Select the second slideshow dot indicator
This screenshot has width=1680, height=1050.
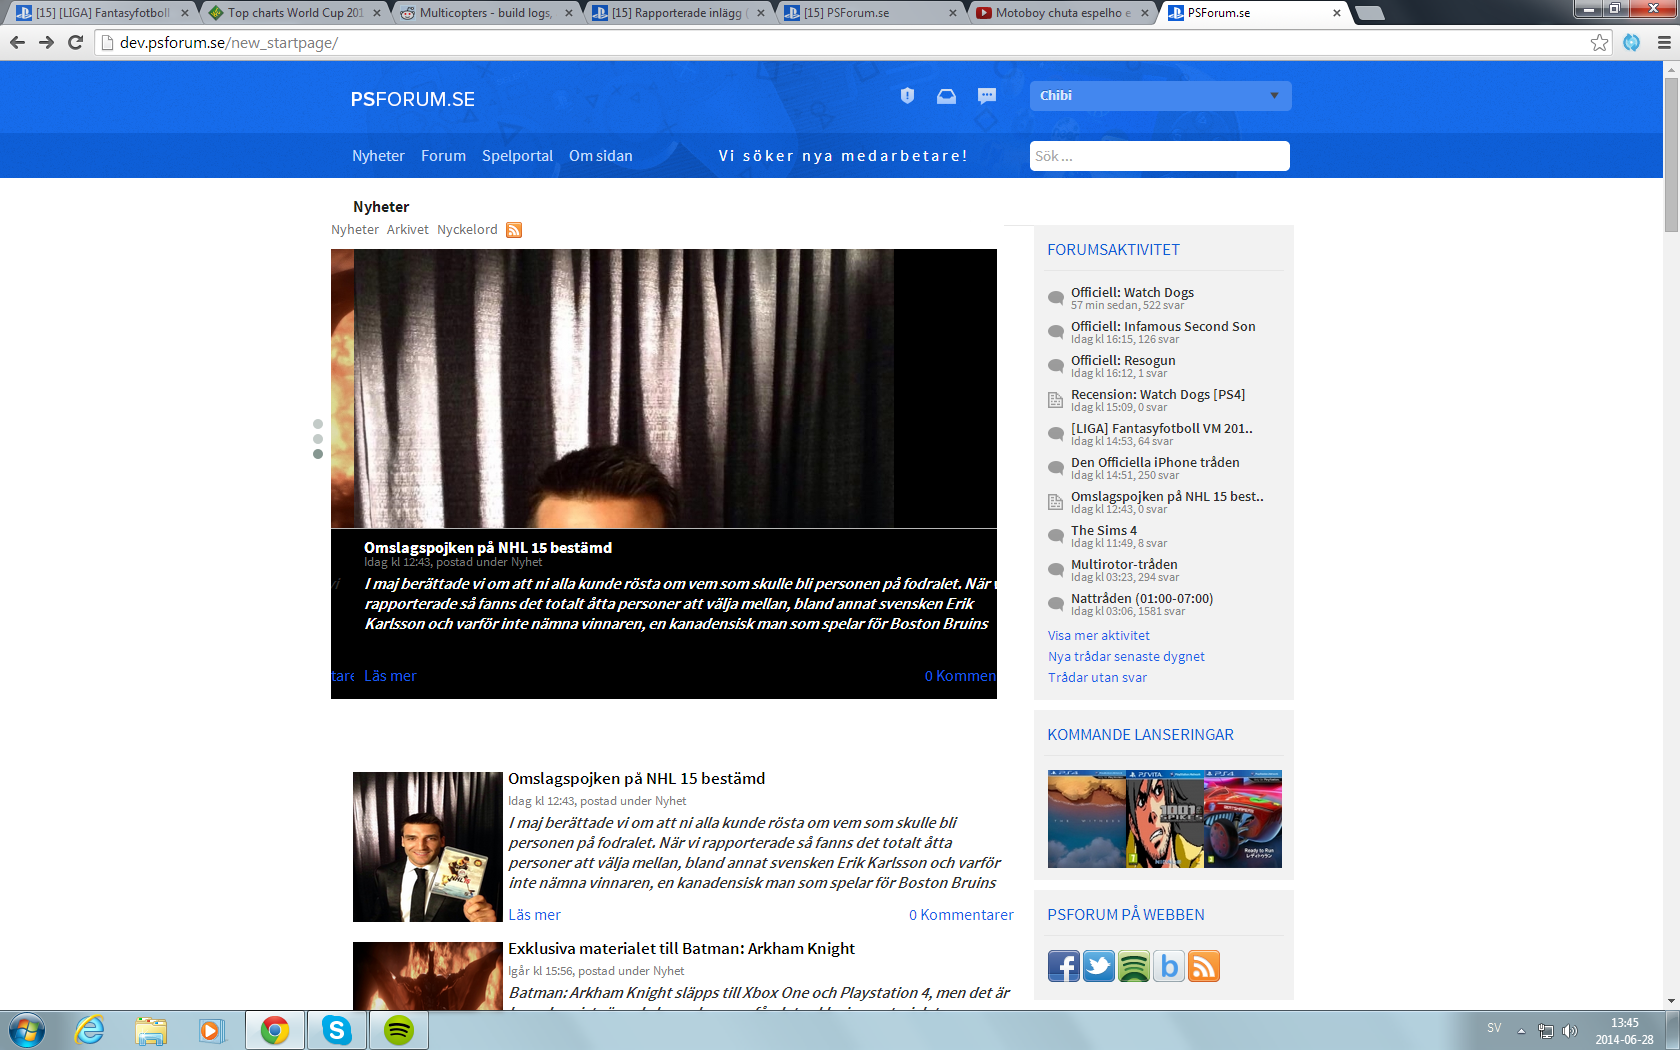pyautogui.click(x=318, y=439)
